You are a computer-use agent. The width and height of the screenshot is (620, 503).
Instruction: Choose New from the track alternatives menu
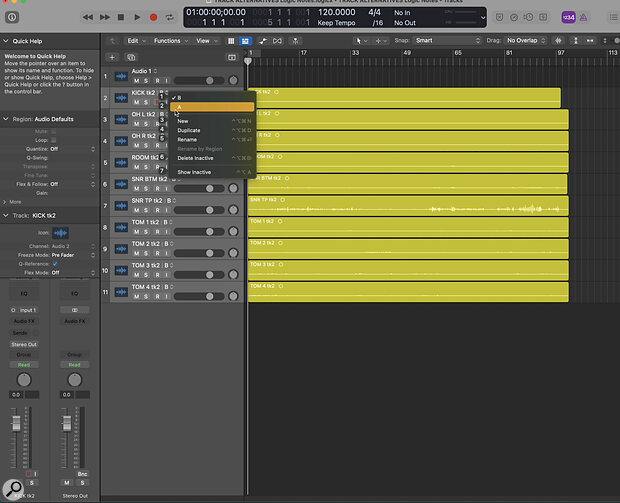(x=212, y=121)
